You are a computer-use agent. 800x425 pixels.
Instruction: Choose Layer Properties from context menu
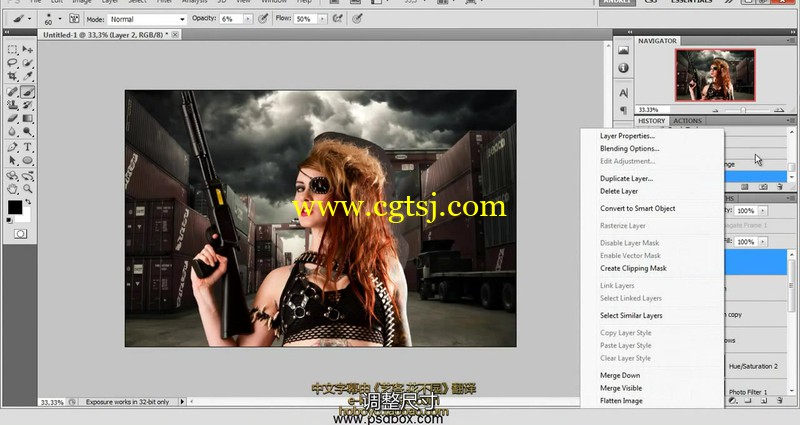tap(627, 136)
